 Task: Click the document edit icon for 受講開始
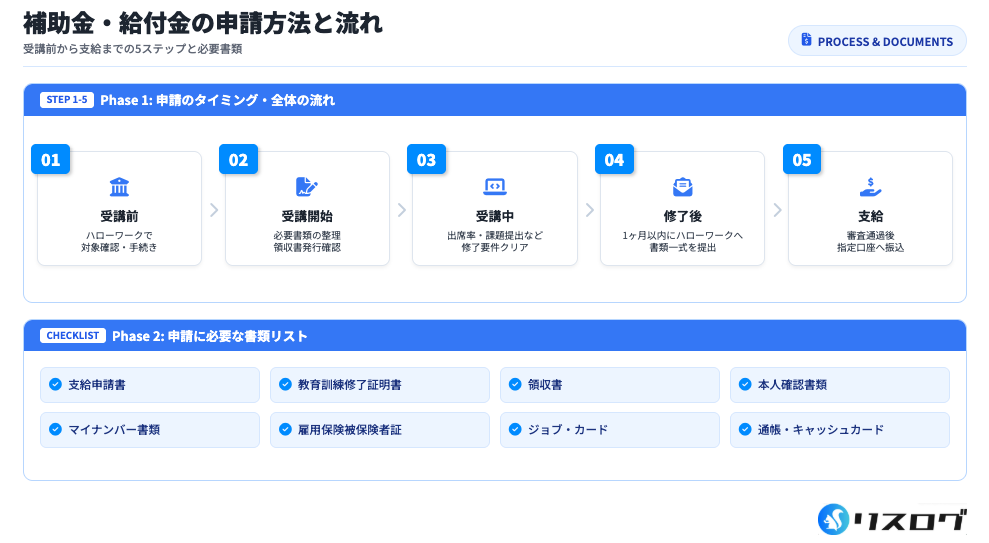click(306, 187)
